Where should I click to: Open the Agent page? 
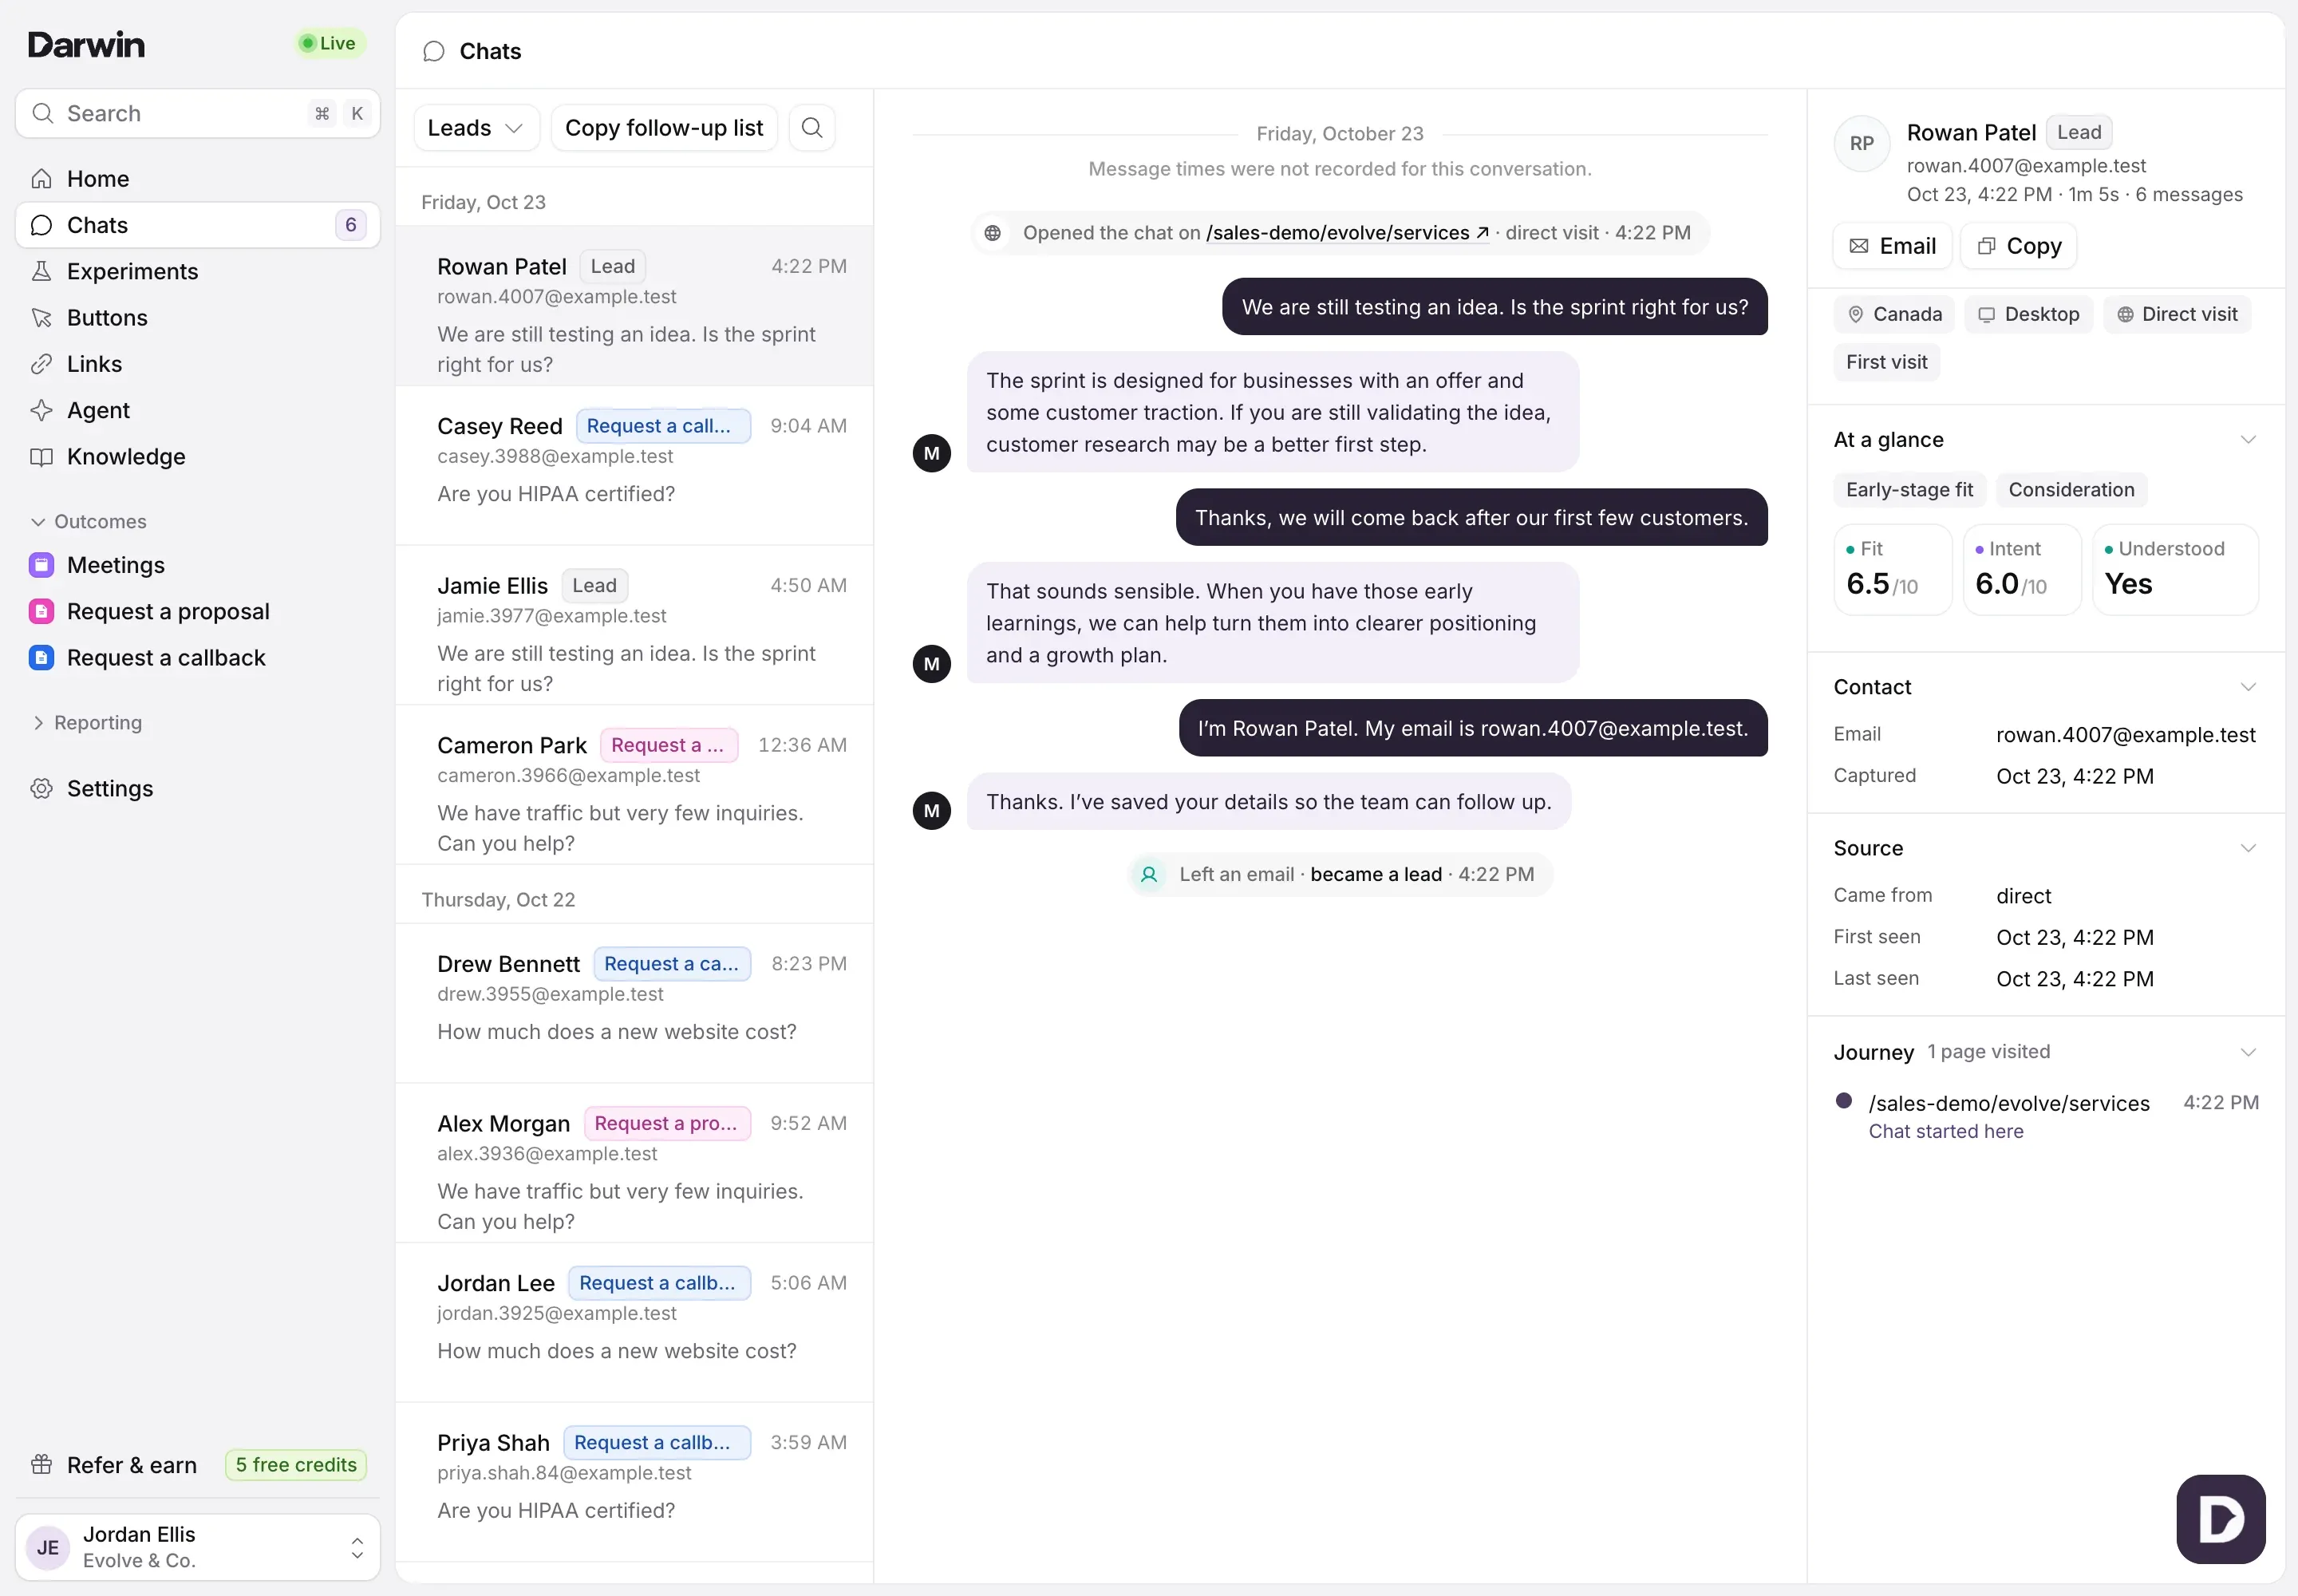pos(197,410)
